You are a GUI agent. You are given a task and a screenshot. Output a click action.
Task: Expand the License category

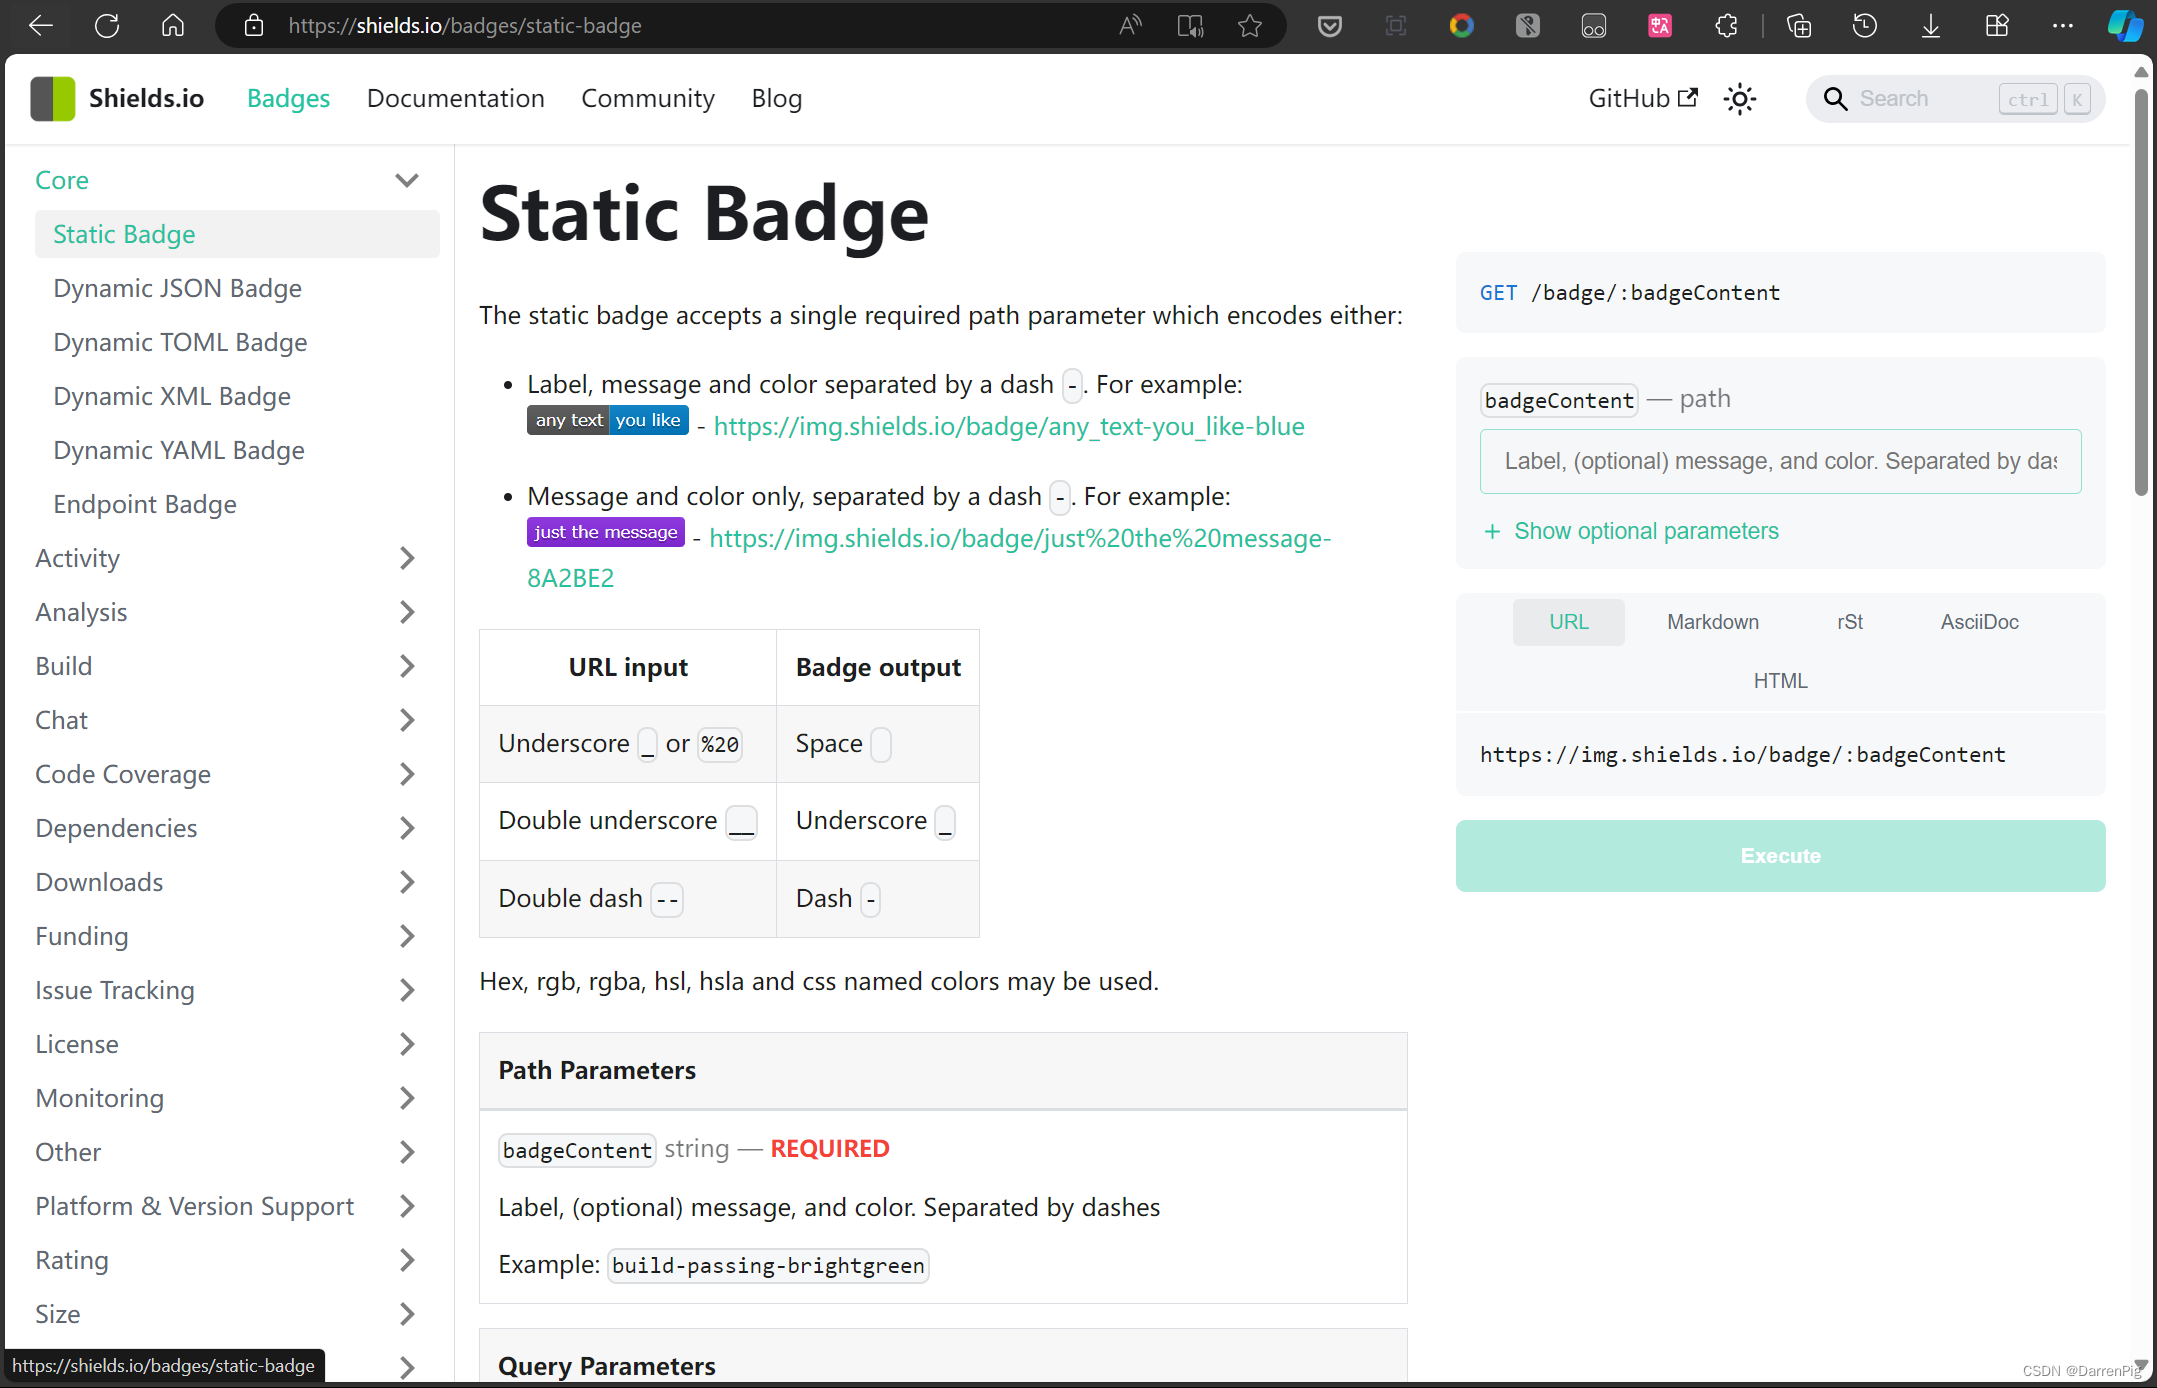[x=406, y=1044]
